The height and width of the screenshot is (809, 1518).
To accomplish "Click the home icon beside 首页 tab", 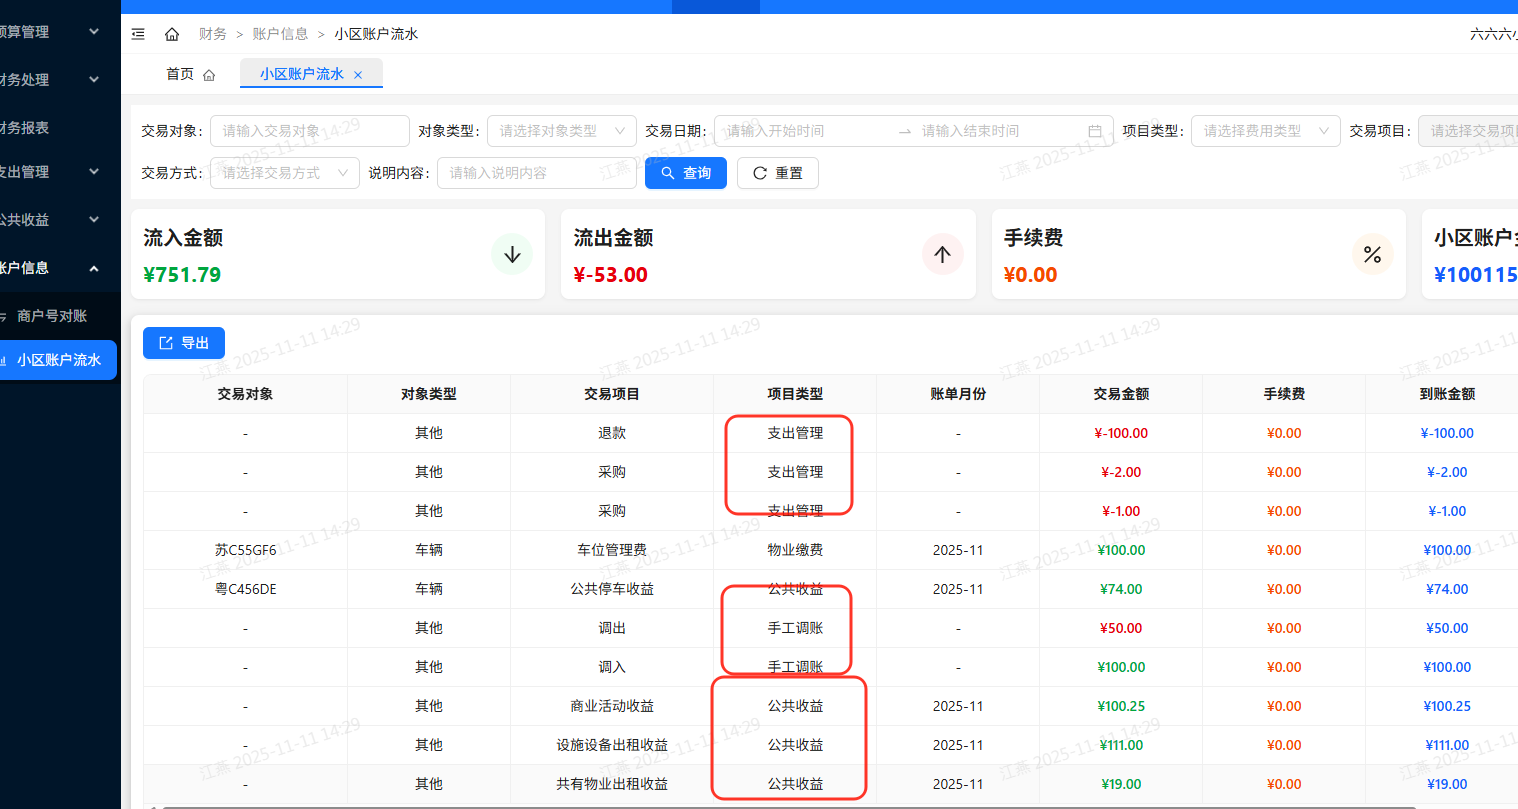I will pyautogui.click(x=209, y=75).
